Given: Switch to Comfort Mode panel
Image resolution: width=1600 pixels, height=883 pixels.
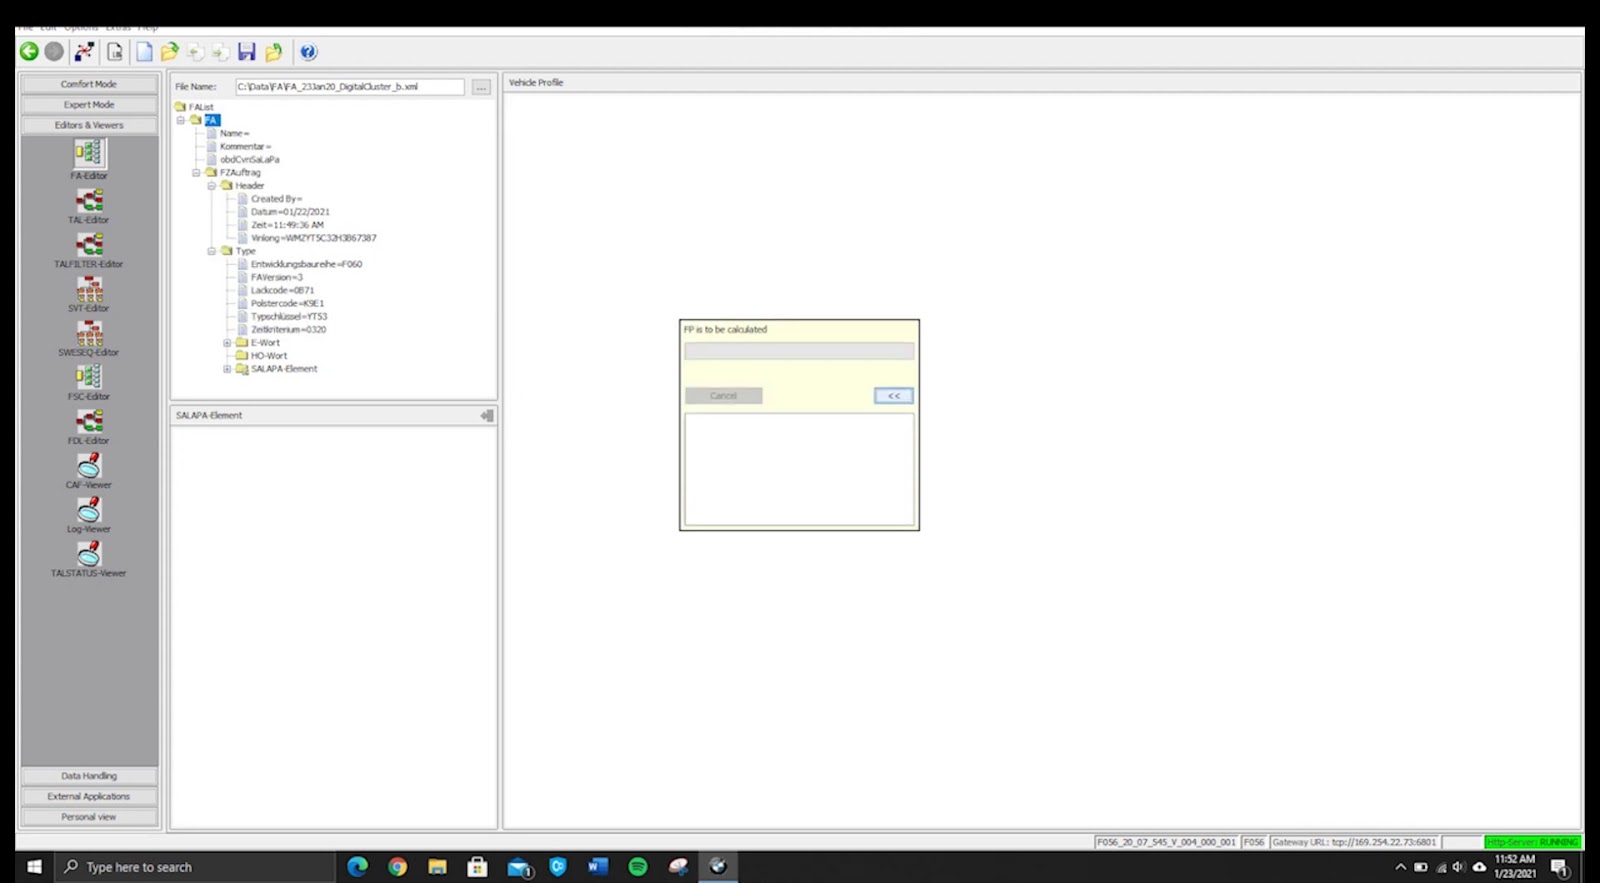Looking at the screenshot, I should coord(89,84).
